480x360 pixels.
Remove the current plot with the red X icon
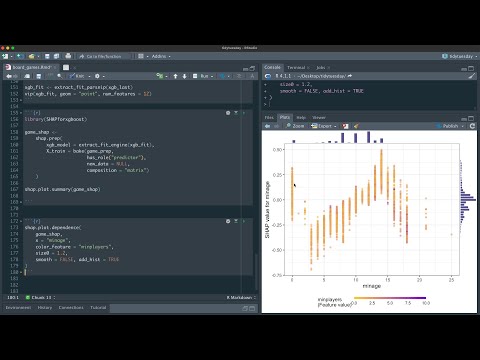(346, 126)
